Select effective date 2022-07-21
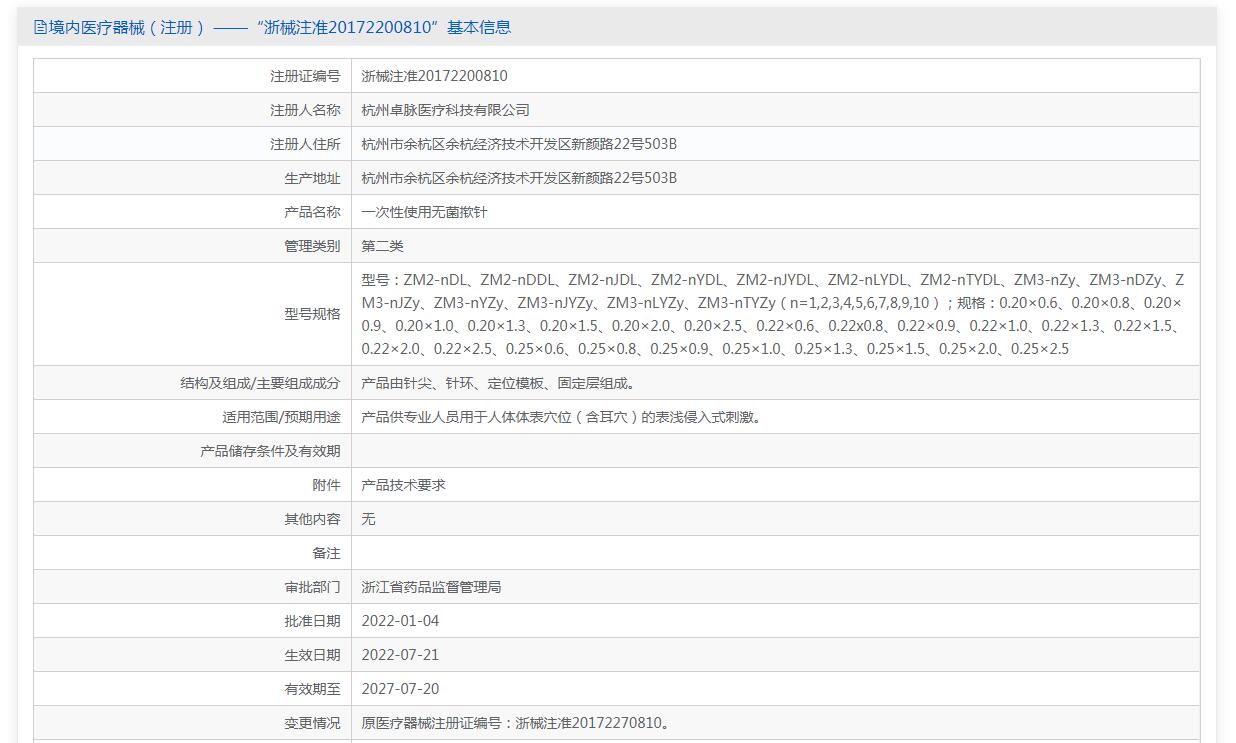The image size is (1236, 743). [x=400, y=655]
